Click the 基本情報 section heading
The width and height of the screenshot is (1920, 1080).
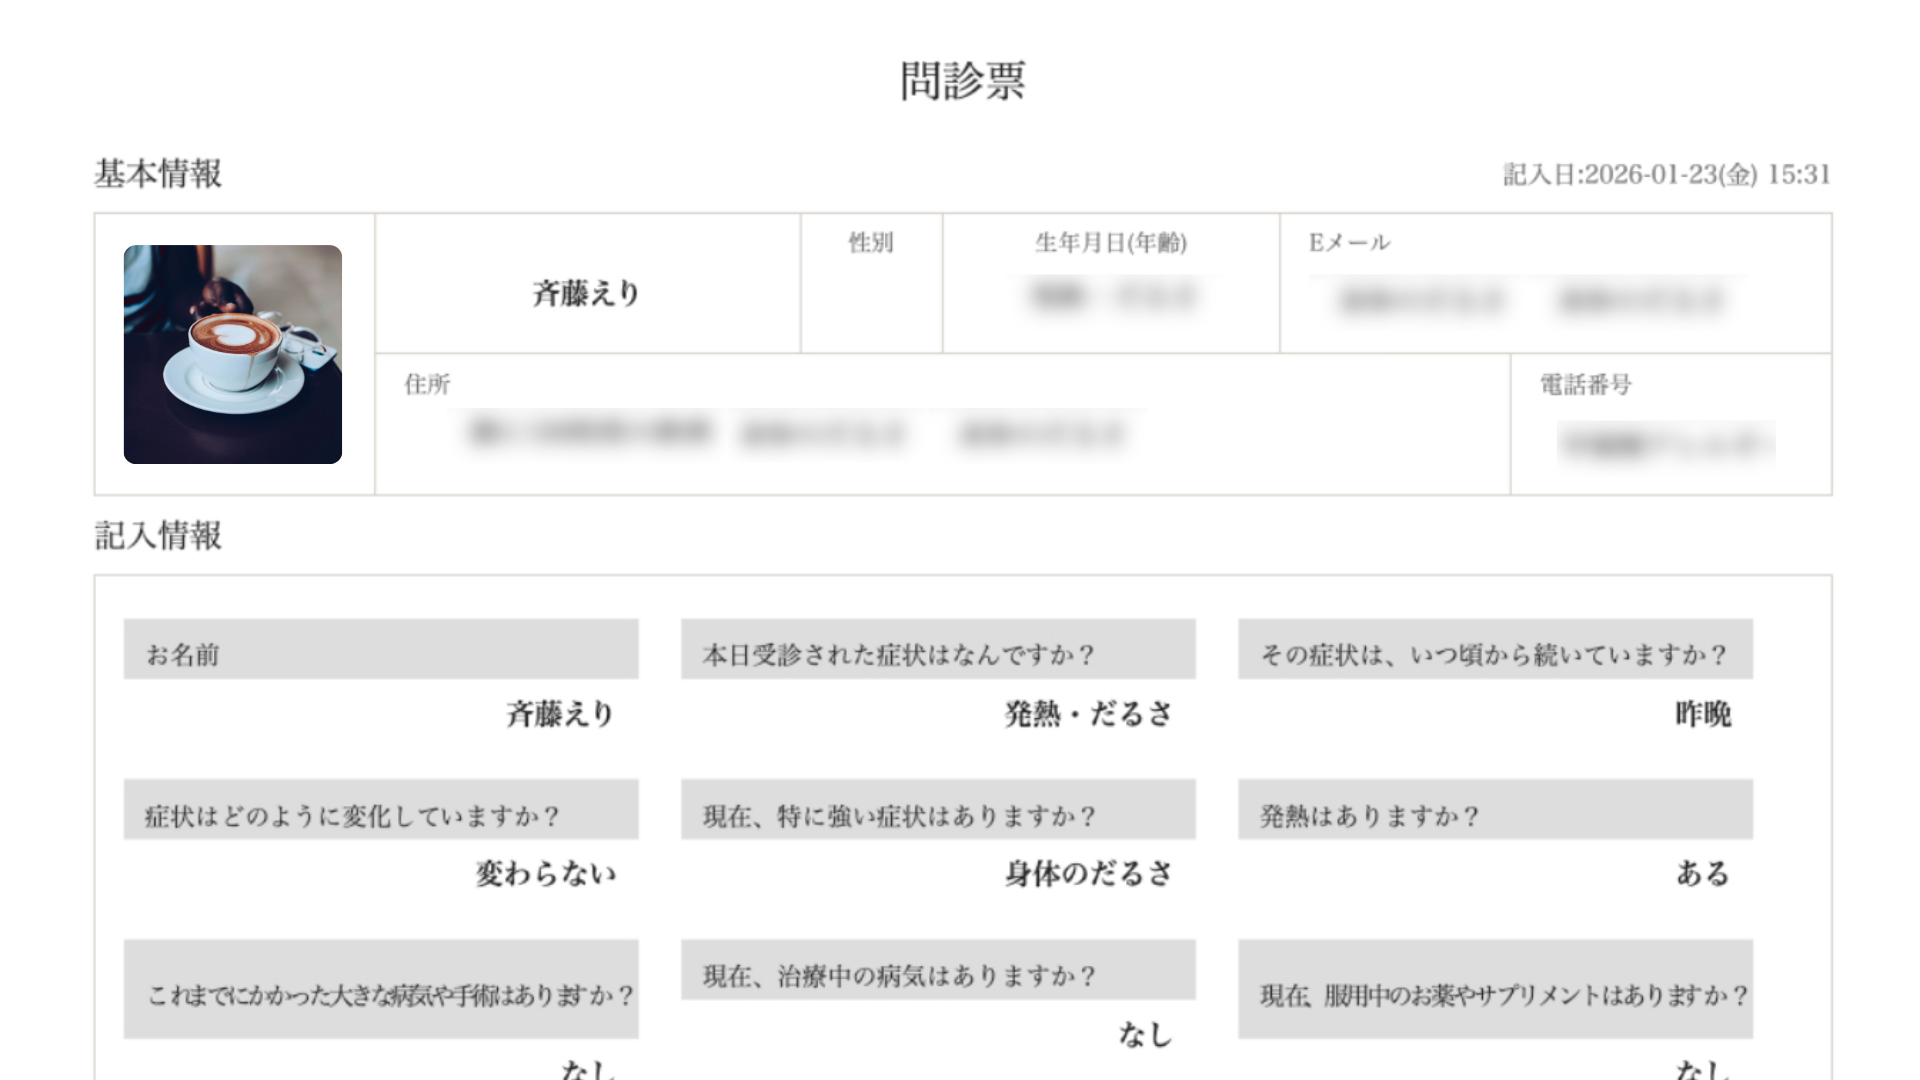coord(158,174)
